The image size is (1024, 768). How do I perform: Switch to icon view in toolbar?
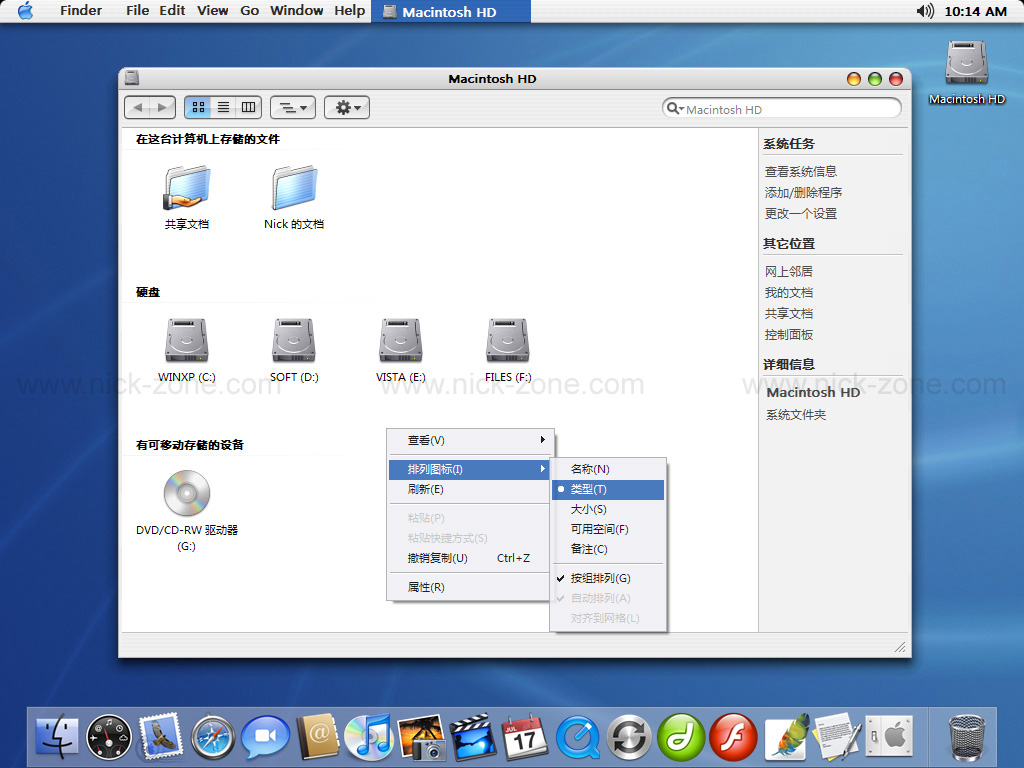[x=199, y=107]
